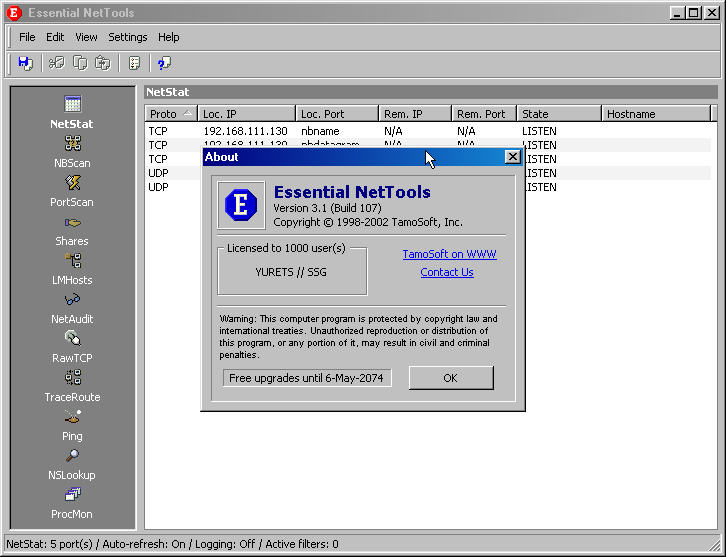Click the Help question mark toolbar icon

[x=163, y=63]
